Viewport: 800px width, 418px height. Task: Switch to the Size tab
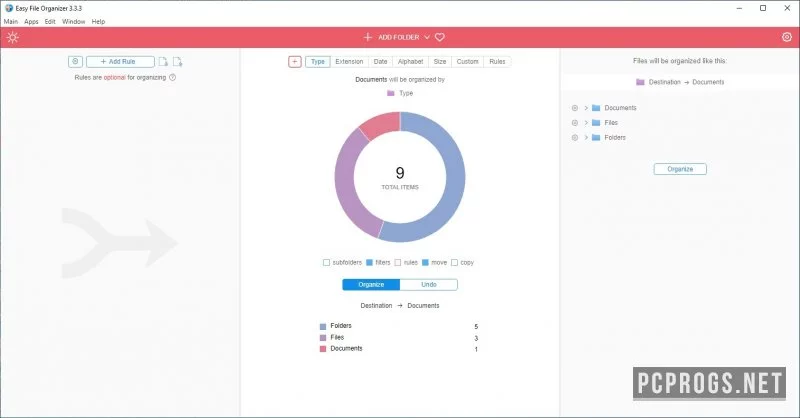440,61
